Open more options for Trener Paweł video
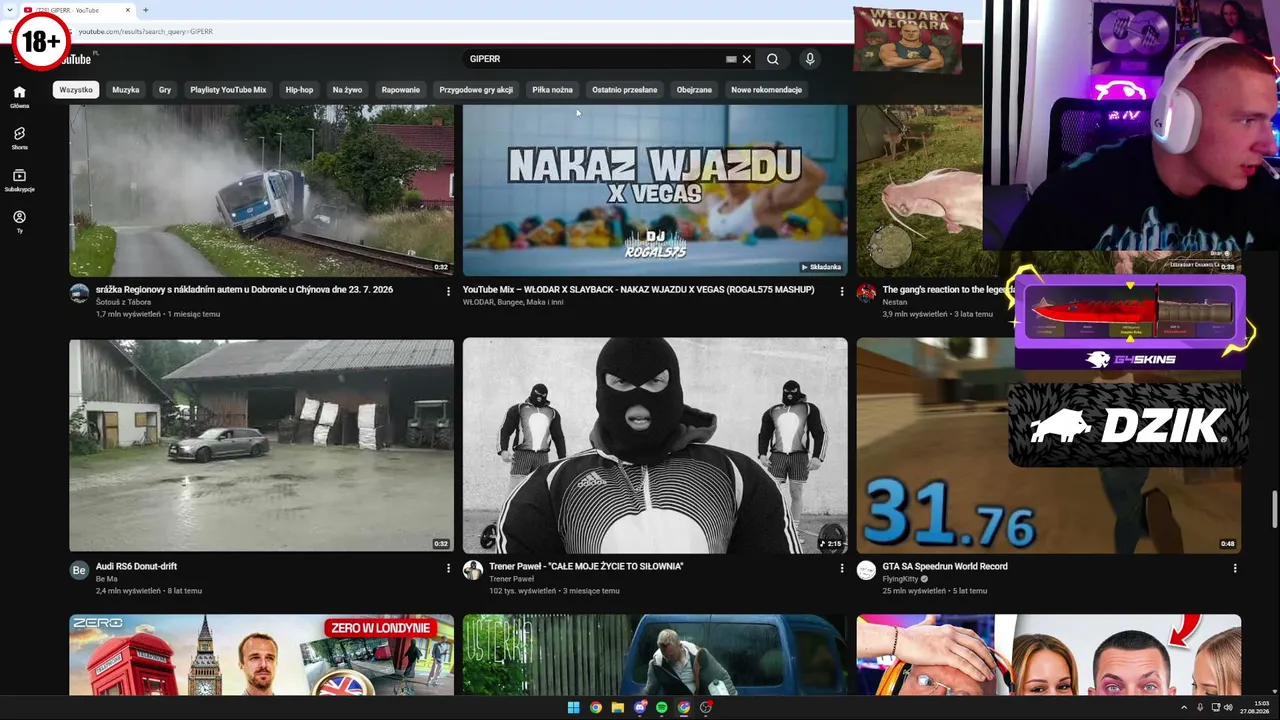1280x720 pixels. point(842,568)
